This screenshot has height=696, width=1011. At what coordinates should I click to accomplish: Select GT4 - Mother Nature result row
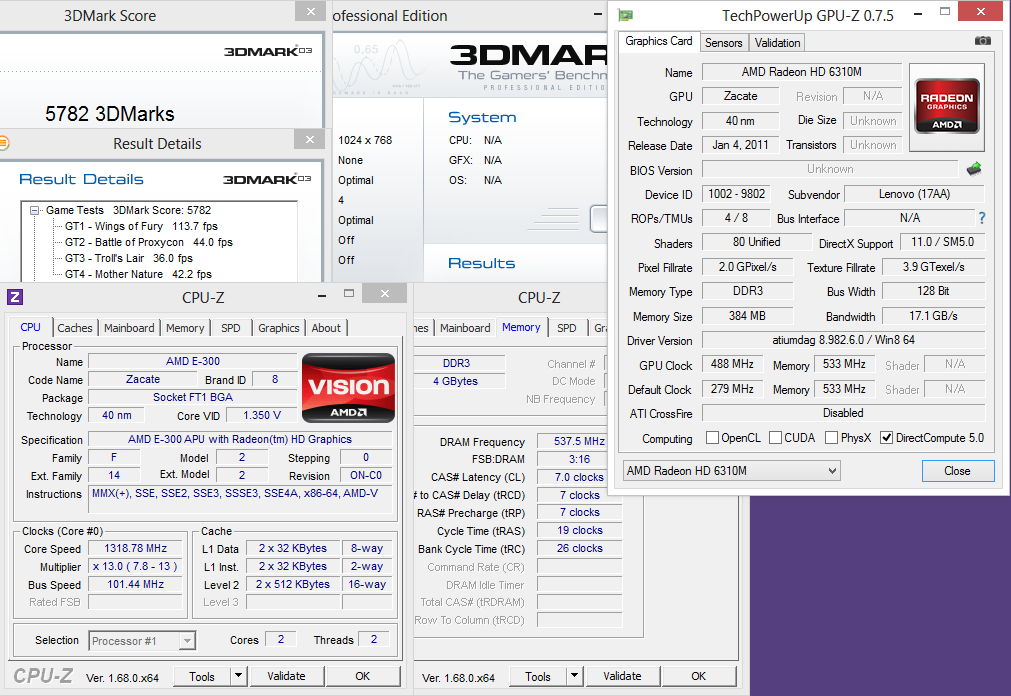[x=138, y=274]
